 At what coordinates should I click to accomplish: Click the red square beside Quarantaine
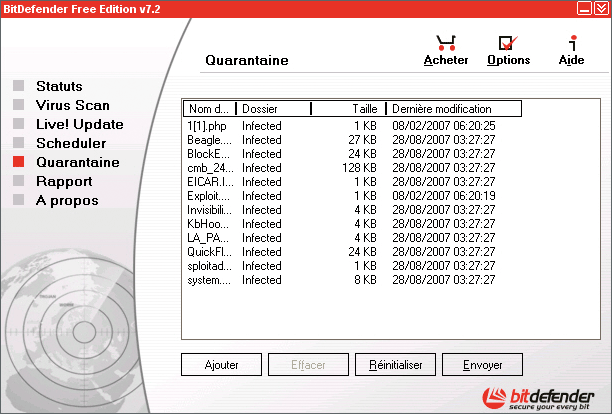(18, 162)
